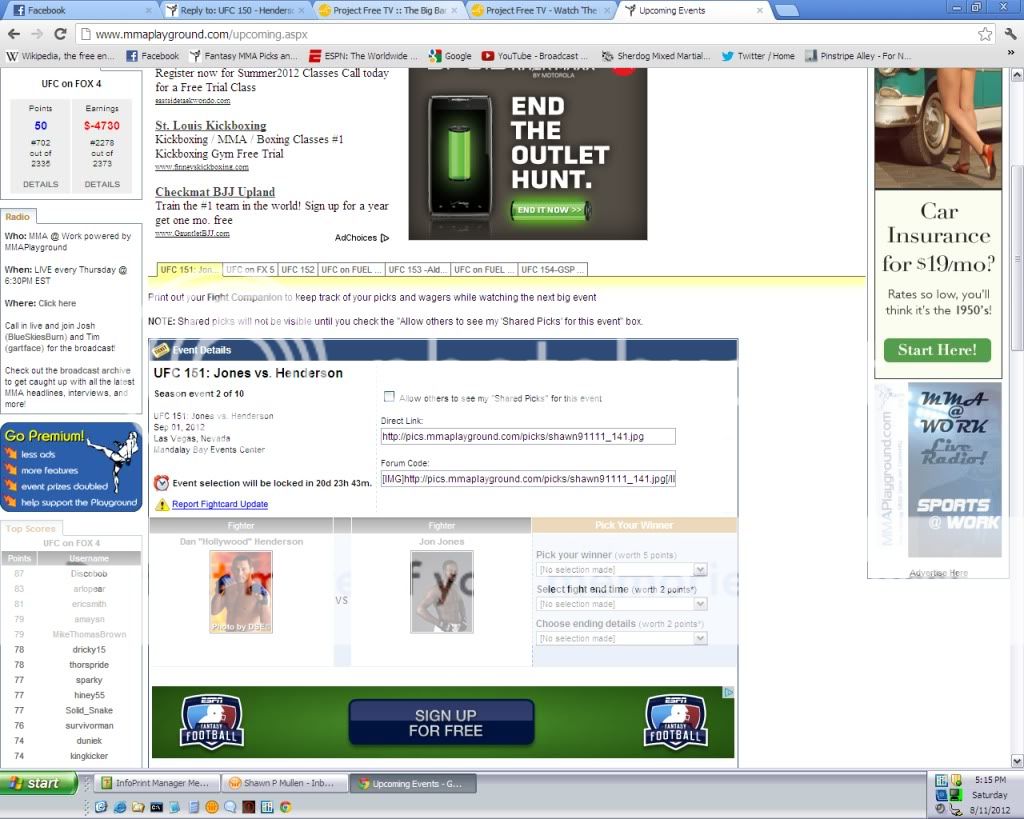This screenshot has width=1024, height=819.
Task: Open the Sherdog Mixed Martial bookmark
Action: [x=656, y=56]
